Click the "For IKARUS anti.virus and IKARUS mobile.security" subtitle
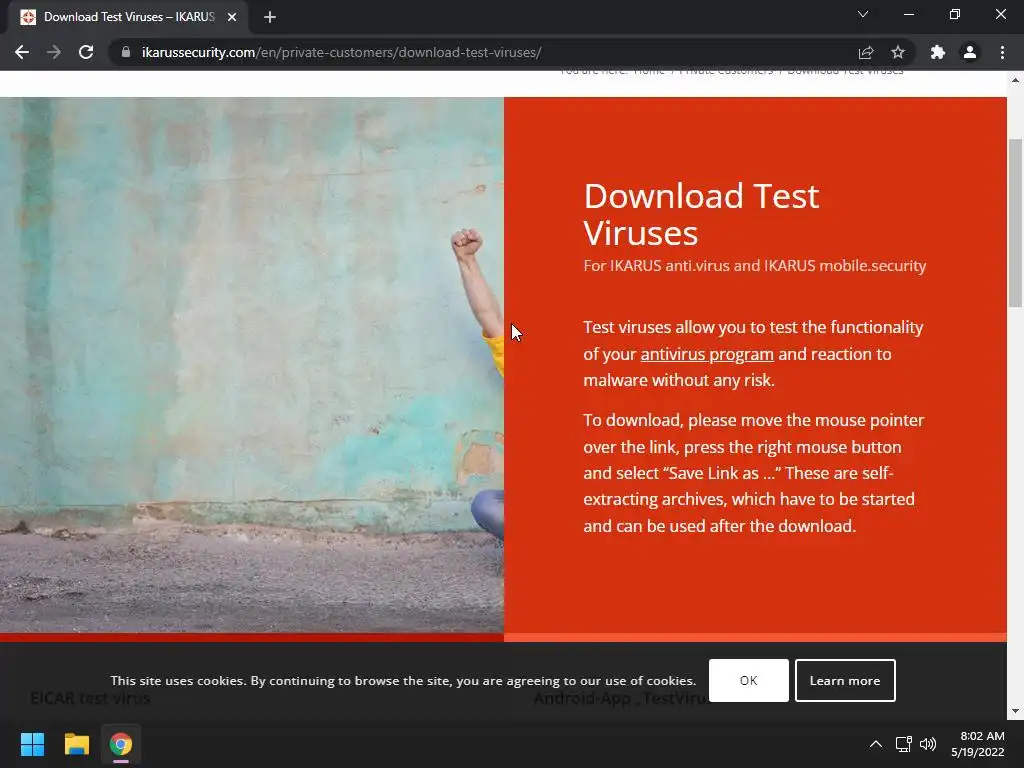 click(x=754, y=266)
